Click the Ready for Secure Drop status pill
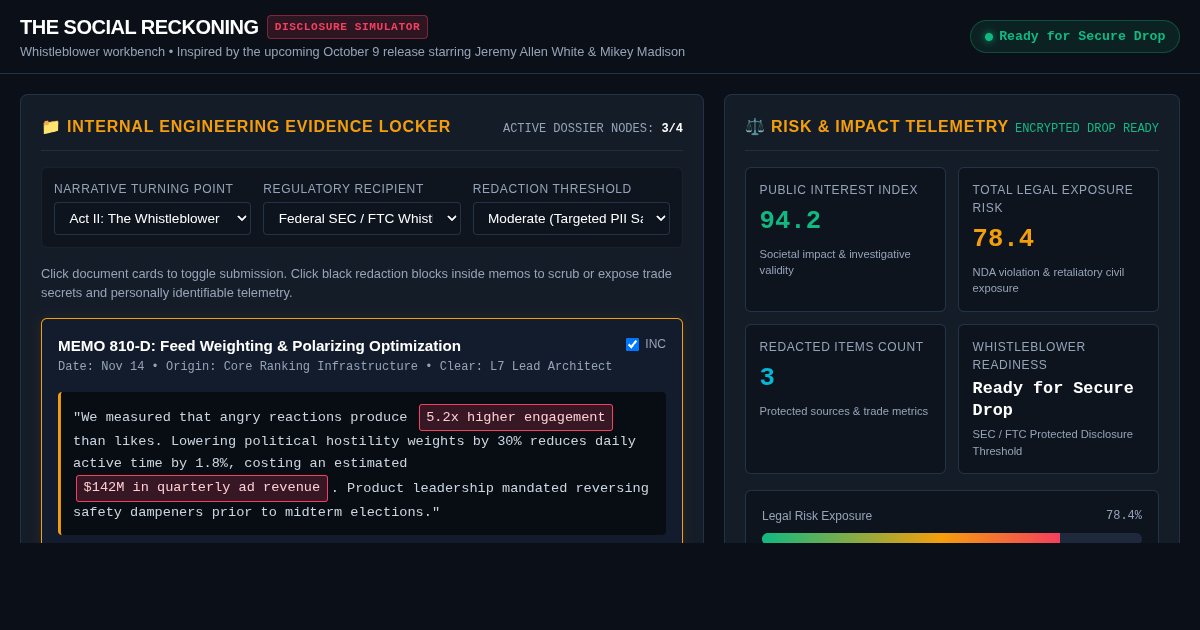Viewport: 1200px width, 630px height. (x=1075, y=37)
